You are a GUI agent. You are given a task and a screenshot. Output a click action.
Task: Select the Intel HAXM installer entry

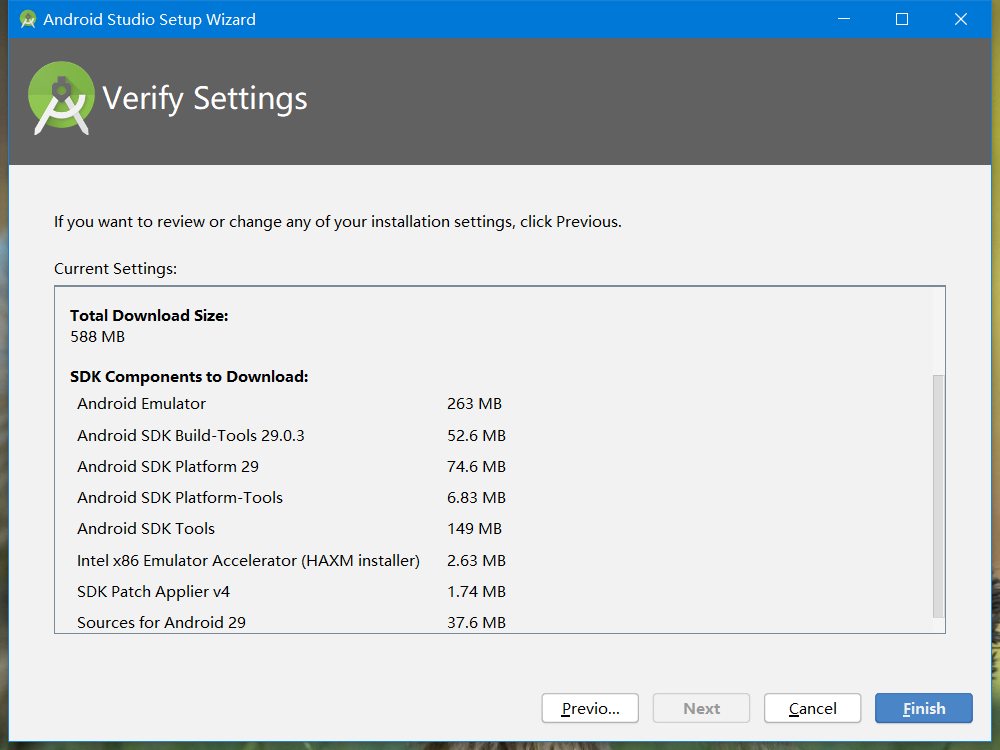pos(248,560)
